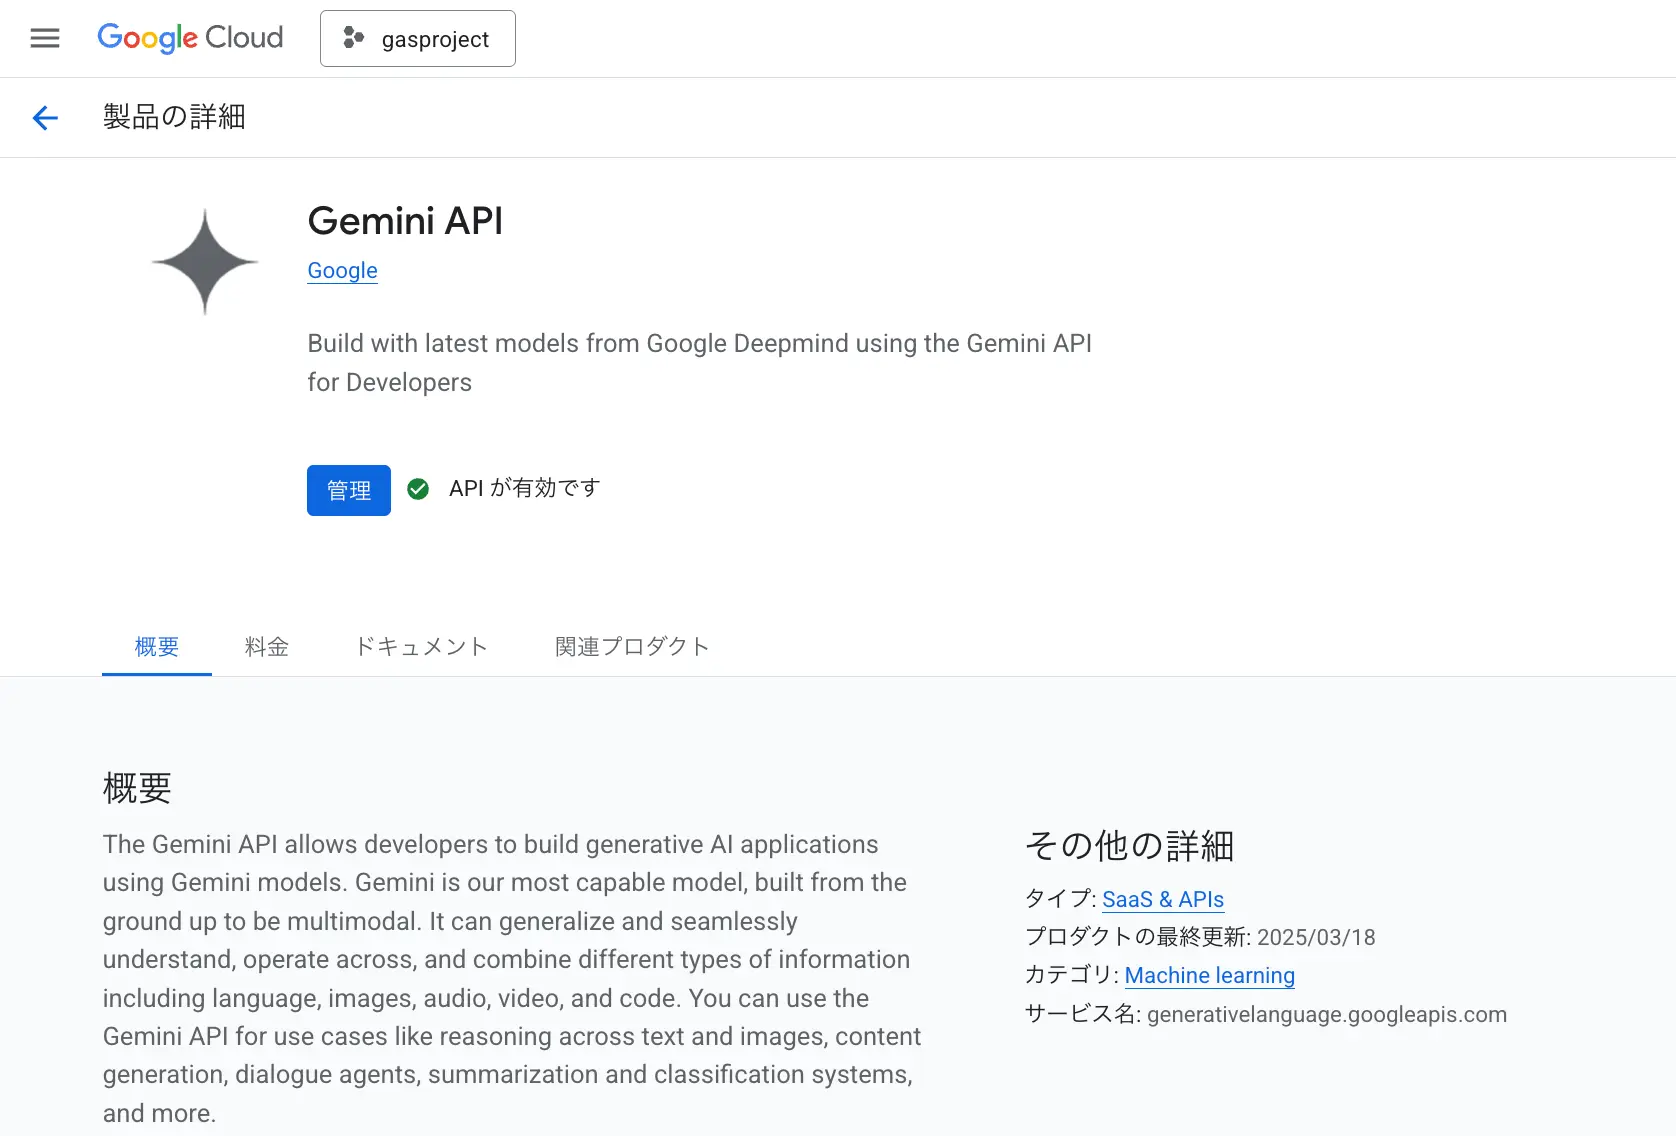Click the Gemini API star logo
1676x1136 pixels.
[x=205, y=262]
